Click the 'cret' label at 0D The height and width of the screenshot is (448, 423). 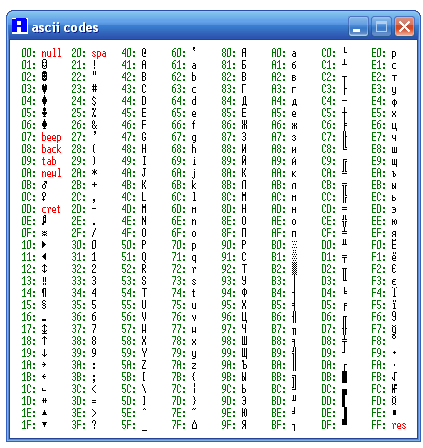tap(51, 209)
